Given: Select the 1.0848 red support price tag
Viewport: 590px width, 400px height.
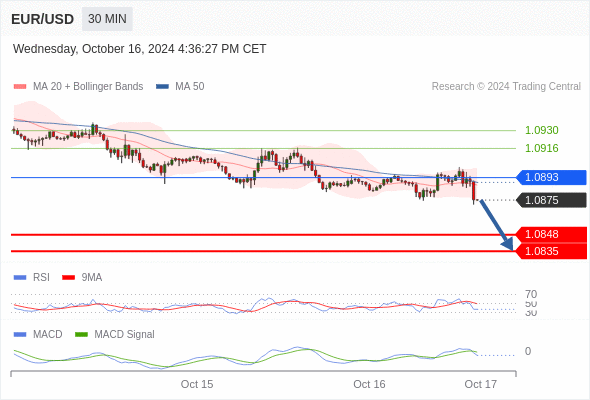Looking at the screenshot, I should point(551,234).
